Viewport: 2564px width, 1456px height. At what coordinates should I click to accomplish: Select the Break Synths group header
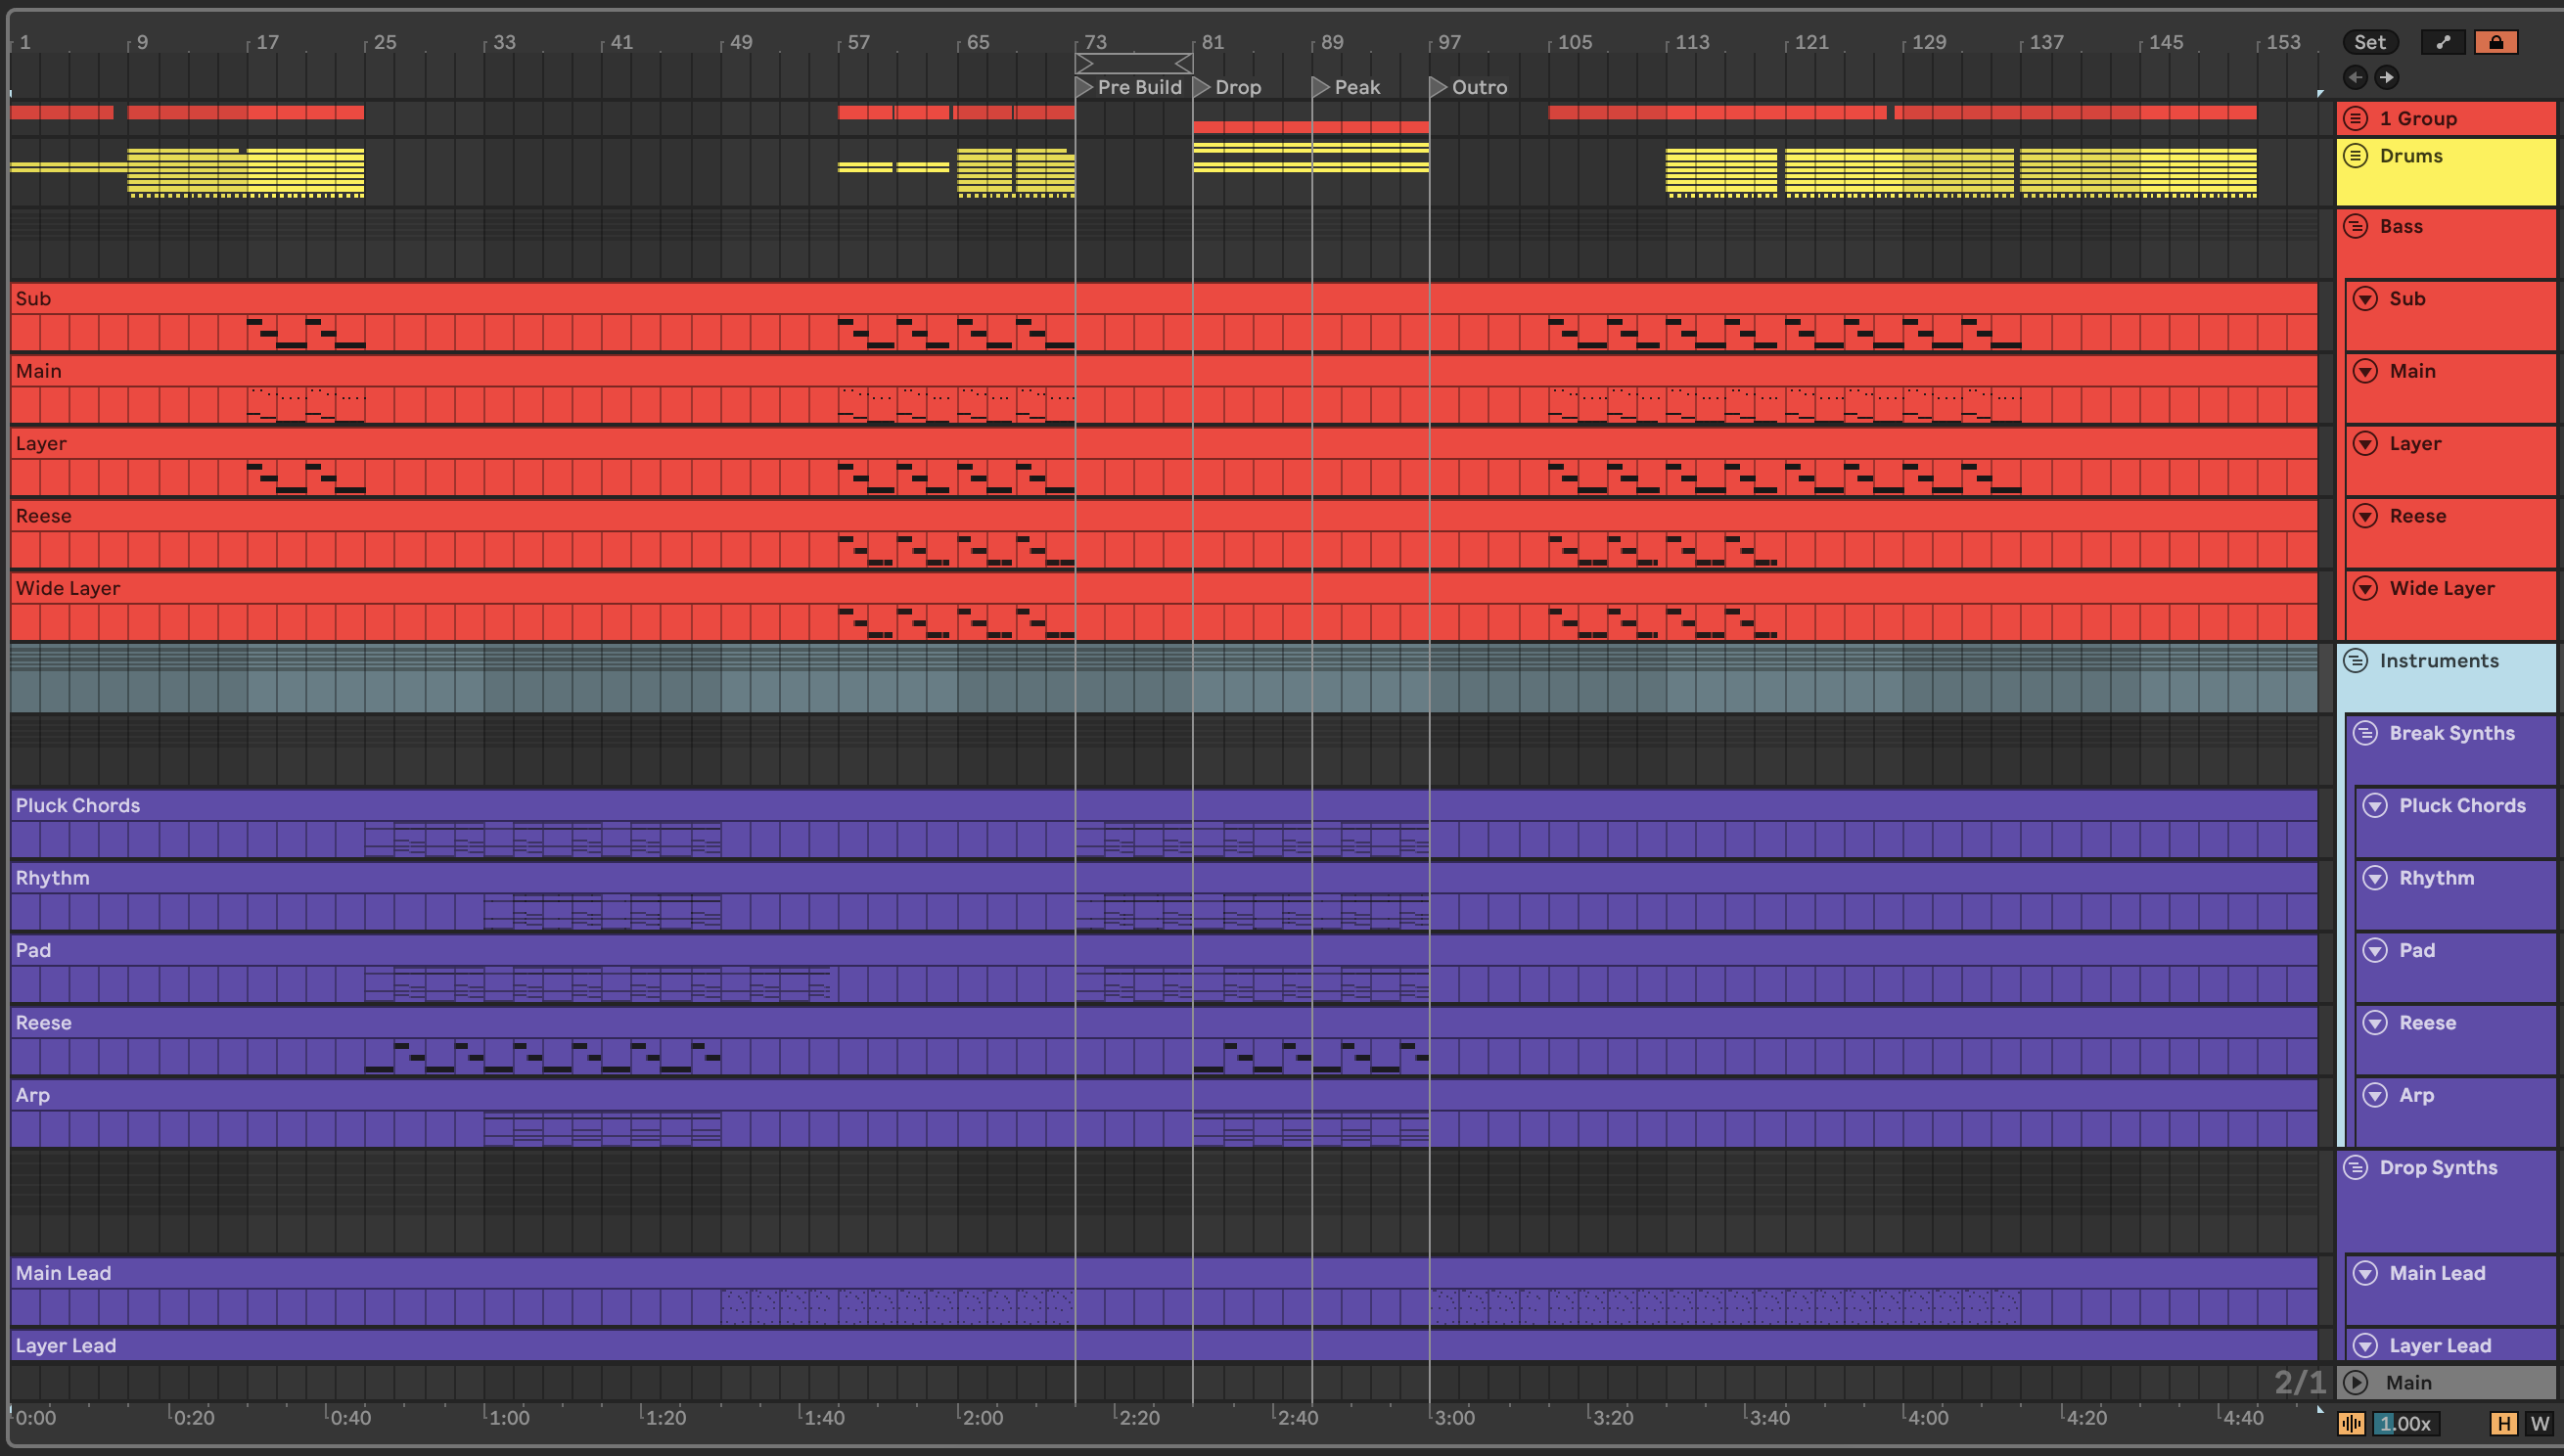[2452, 733]
